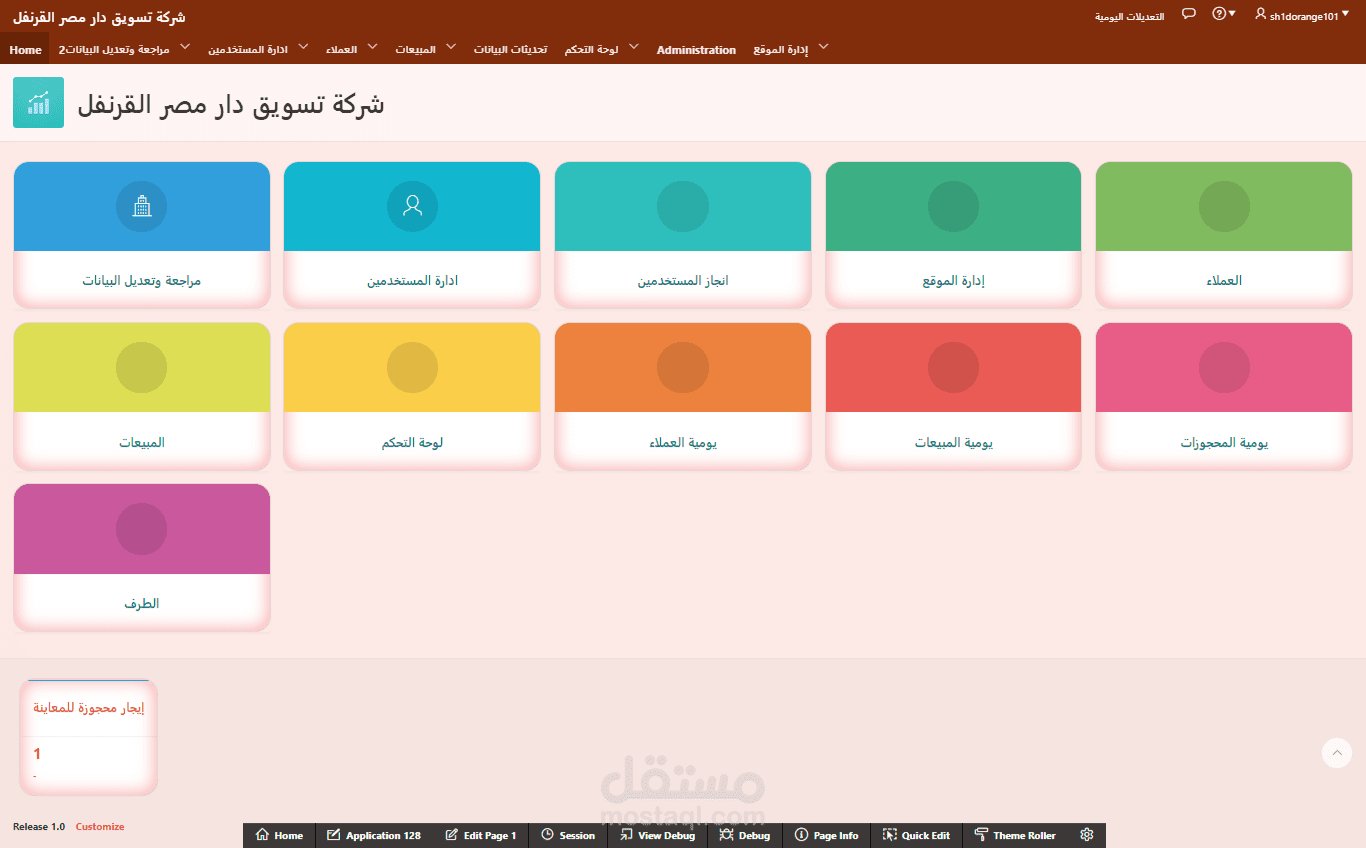Select the Home navigation tab
The image size is (1366, 848).
pyautogui.click(x=25, y=49)
